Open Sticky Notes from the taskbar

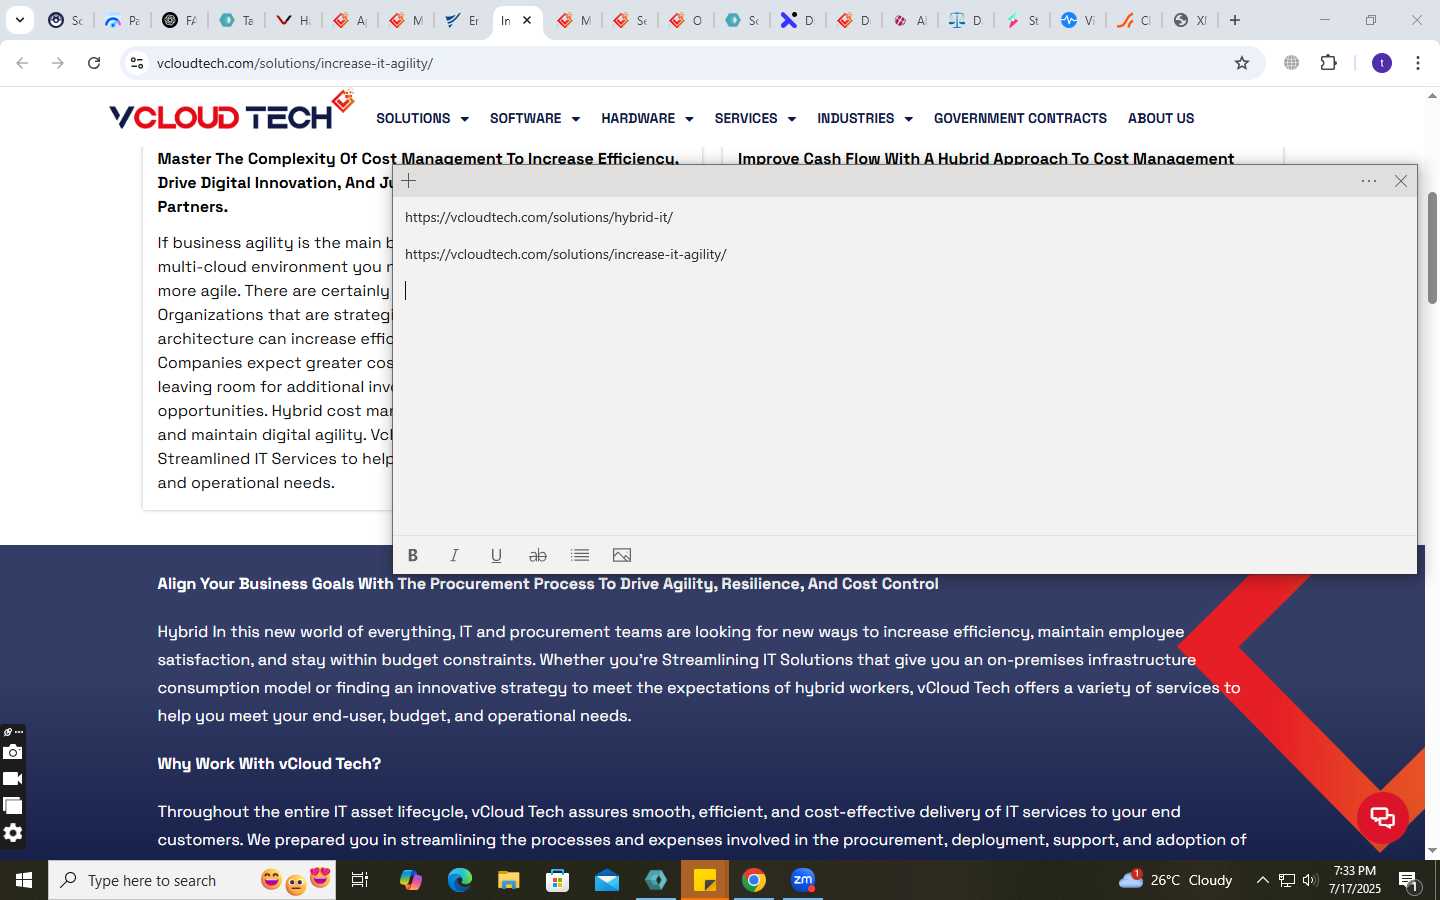tap(705, 880)
